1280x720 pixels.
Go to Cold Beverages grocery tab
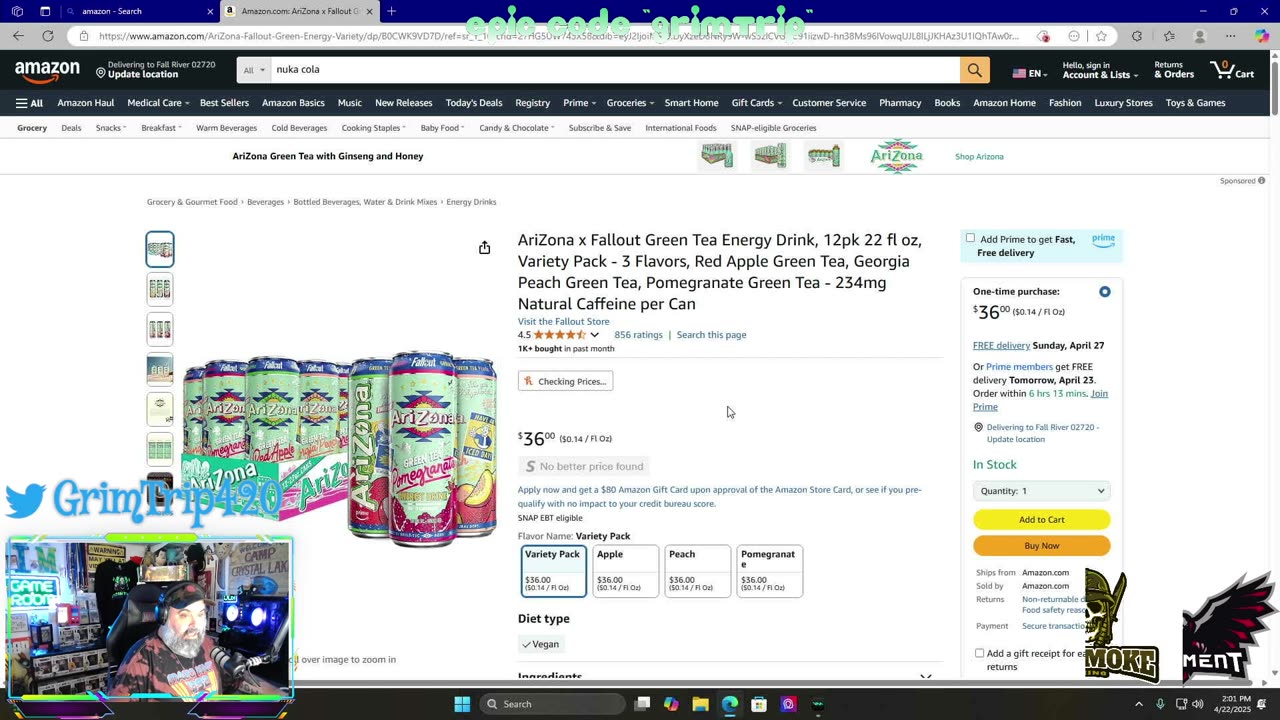tap(299, 128)
